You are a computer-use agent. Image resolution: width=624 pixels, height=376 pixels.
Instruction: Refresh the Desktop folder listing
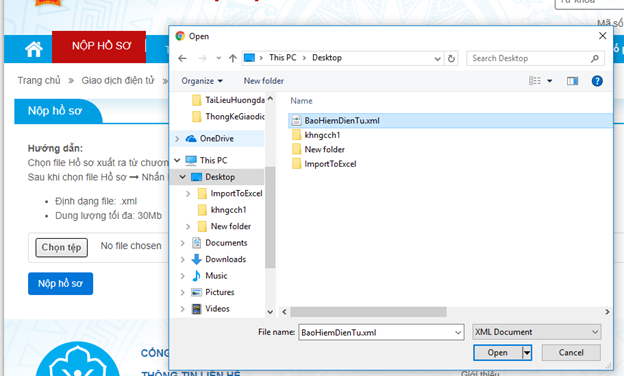451,58
